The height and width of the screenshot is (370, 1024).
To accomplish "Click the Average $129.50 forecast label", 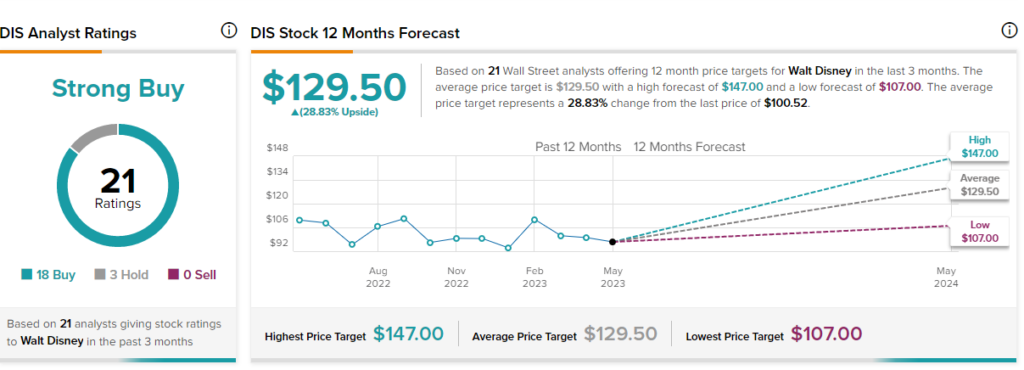I will [980, 185].
